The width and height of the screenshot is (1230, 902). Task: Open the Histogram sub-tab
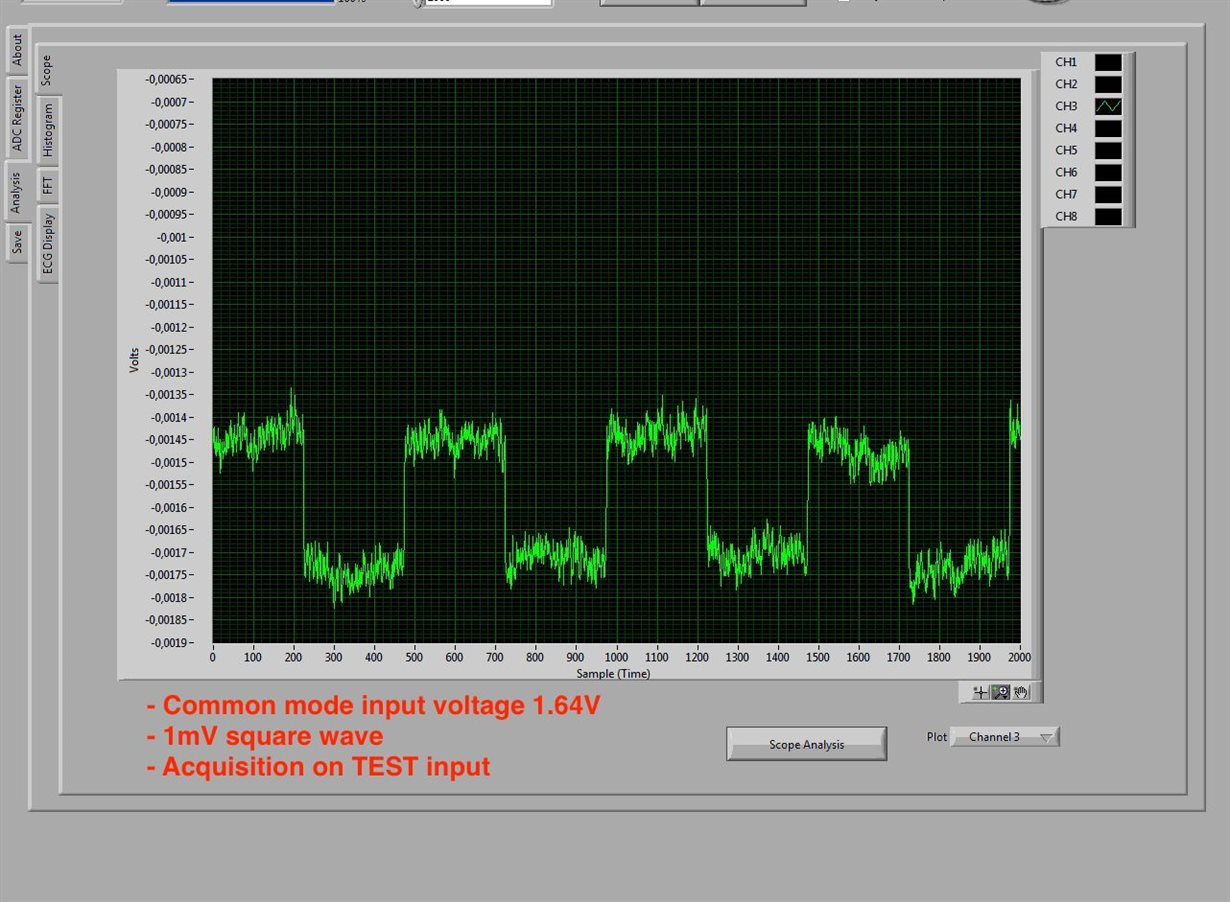(48, 130)
